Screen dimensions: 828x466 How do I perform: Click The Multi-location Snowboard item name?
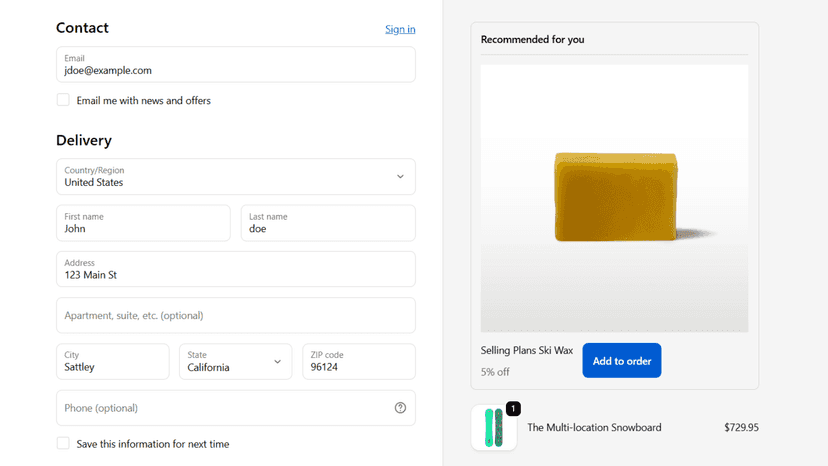click(x=594, y=427)
